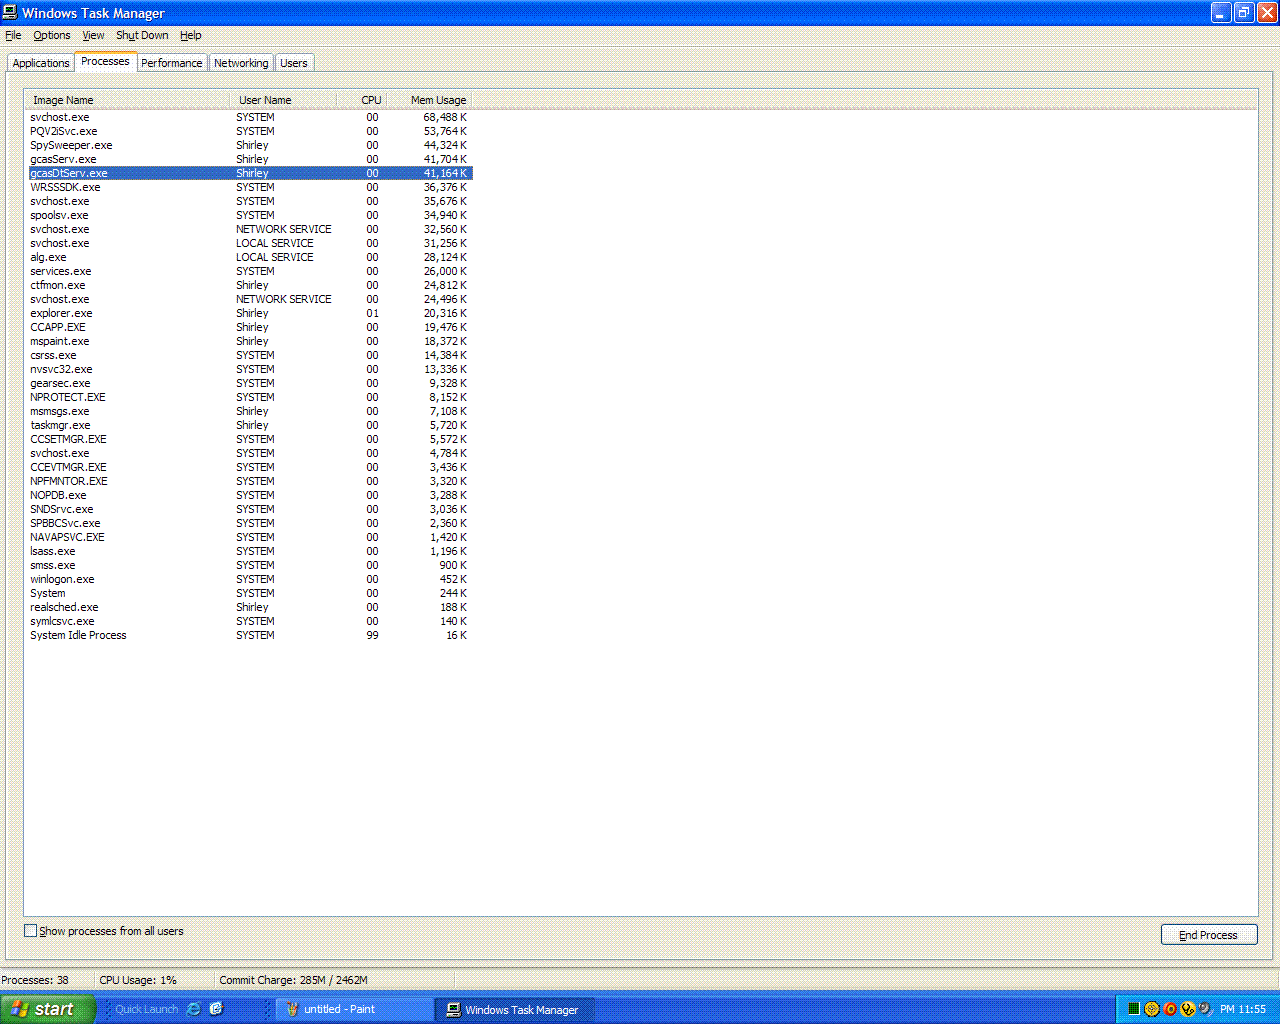Click the yellow stethoscope tray icon
This screenshot has width=1280, height=1024.
[x=1188, y=1009]
